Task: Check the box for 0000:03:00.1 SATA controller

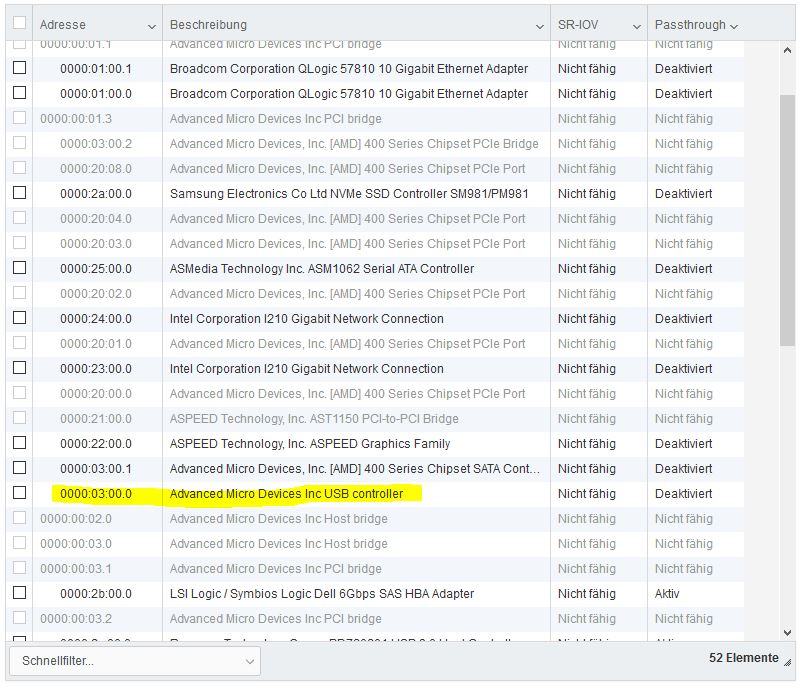Action: pyautogui.click(x=19, y=468)
